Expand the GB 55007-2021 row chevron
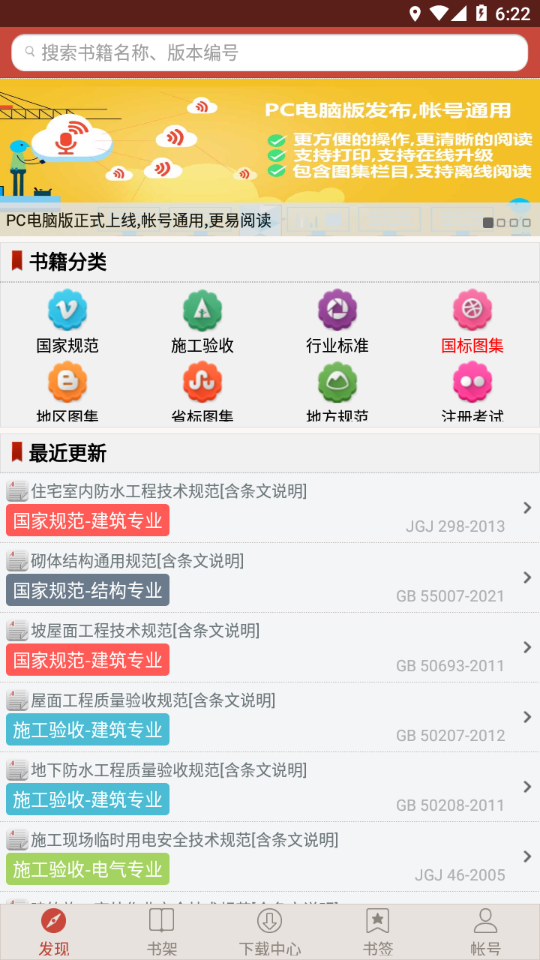Viewport: 540px width, 960px height. [527, 577]
